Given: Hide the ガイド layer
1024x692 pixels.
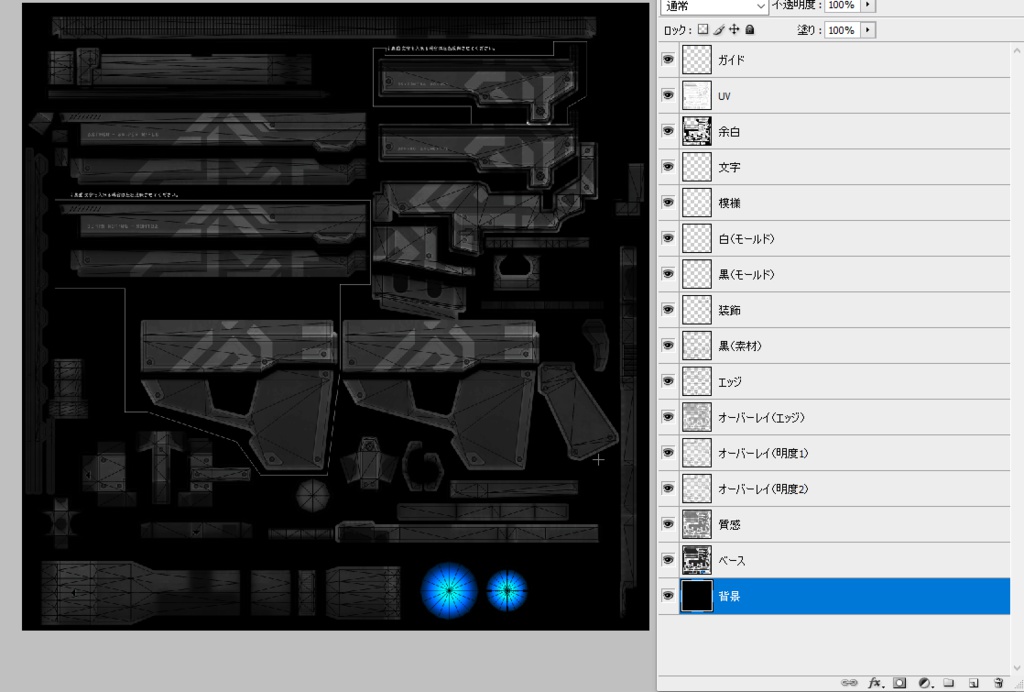Looking at the screenshot, I should tap(668, 59).
